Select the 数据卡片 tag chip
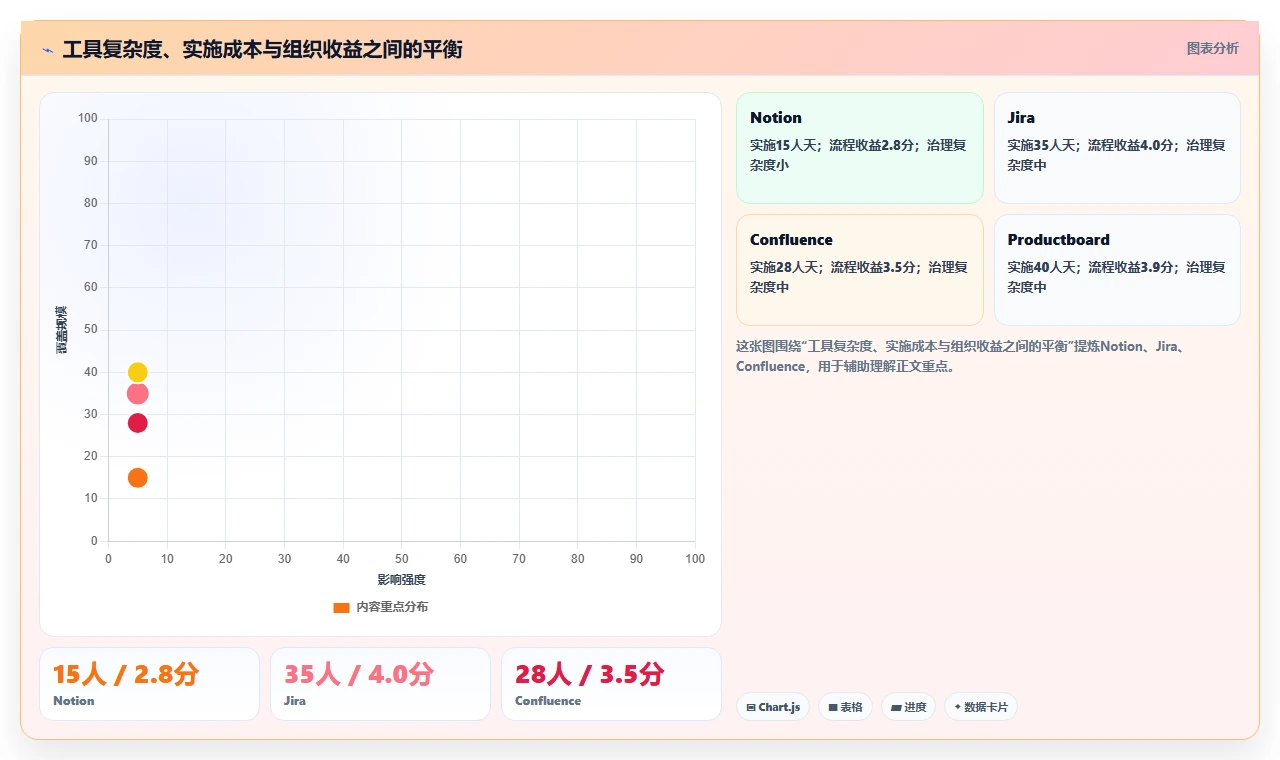 coord(981,707)
